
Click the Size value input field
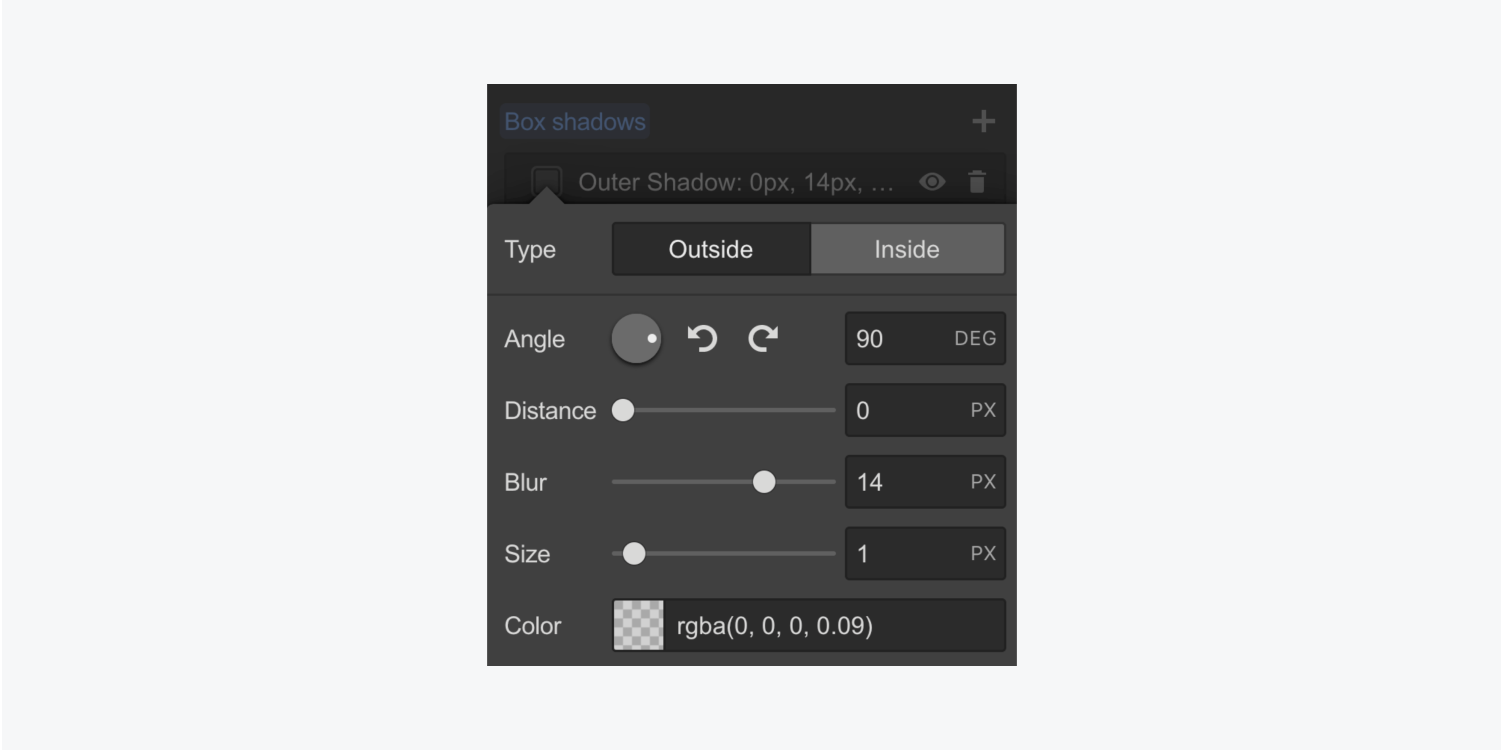click(905, 554)
